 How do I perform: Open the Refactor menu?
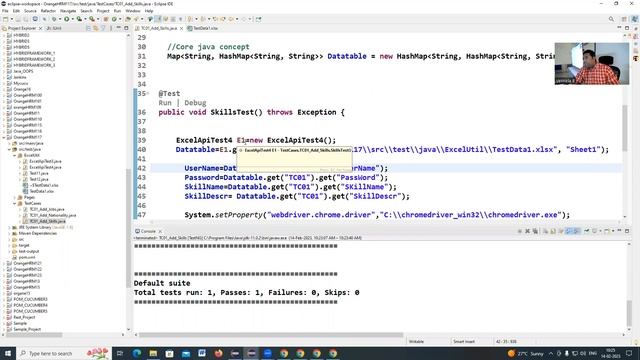point(48,11)
